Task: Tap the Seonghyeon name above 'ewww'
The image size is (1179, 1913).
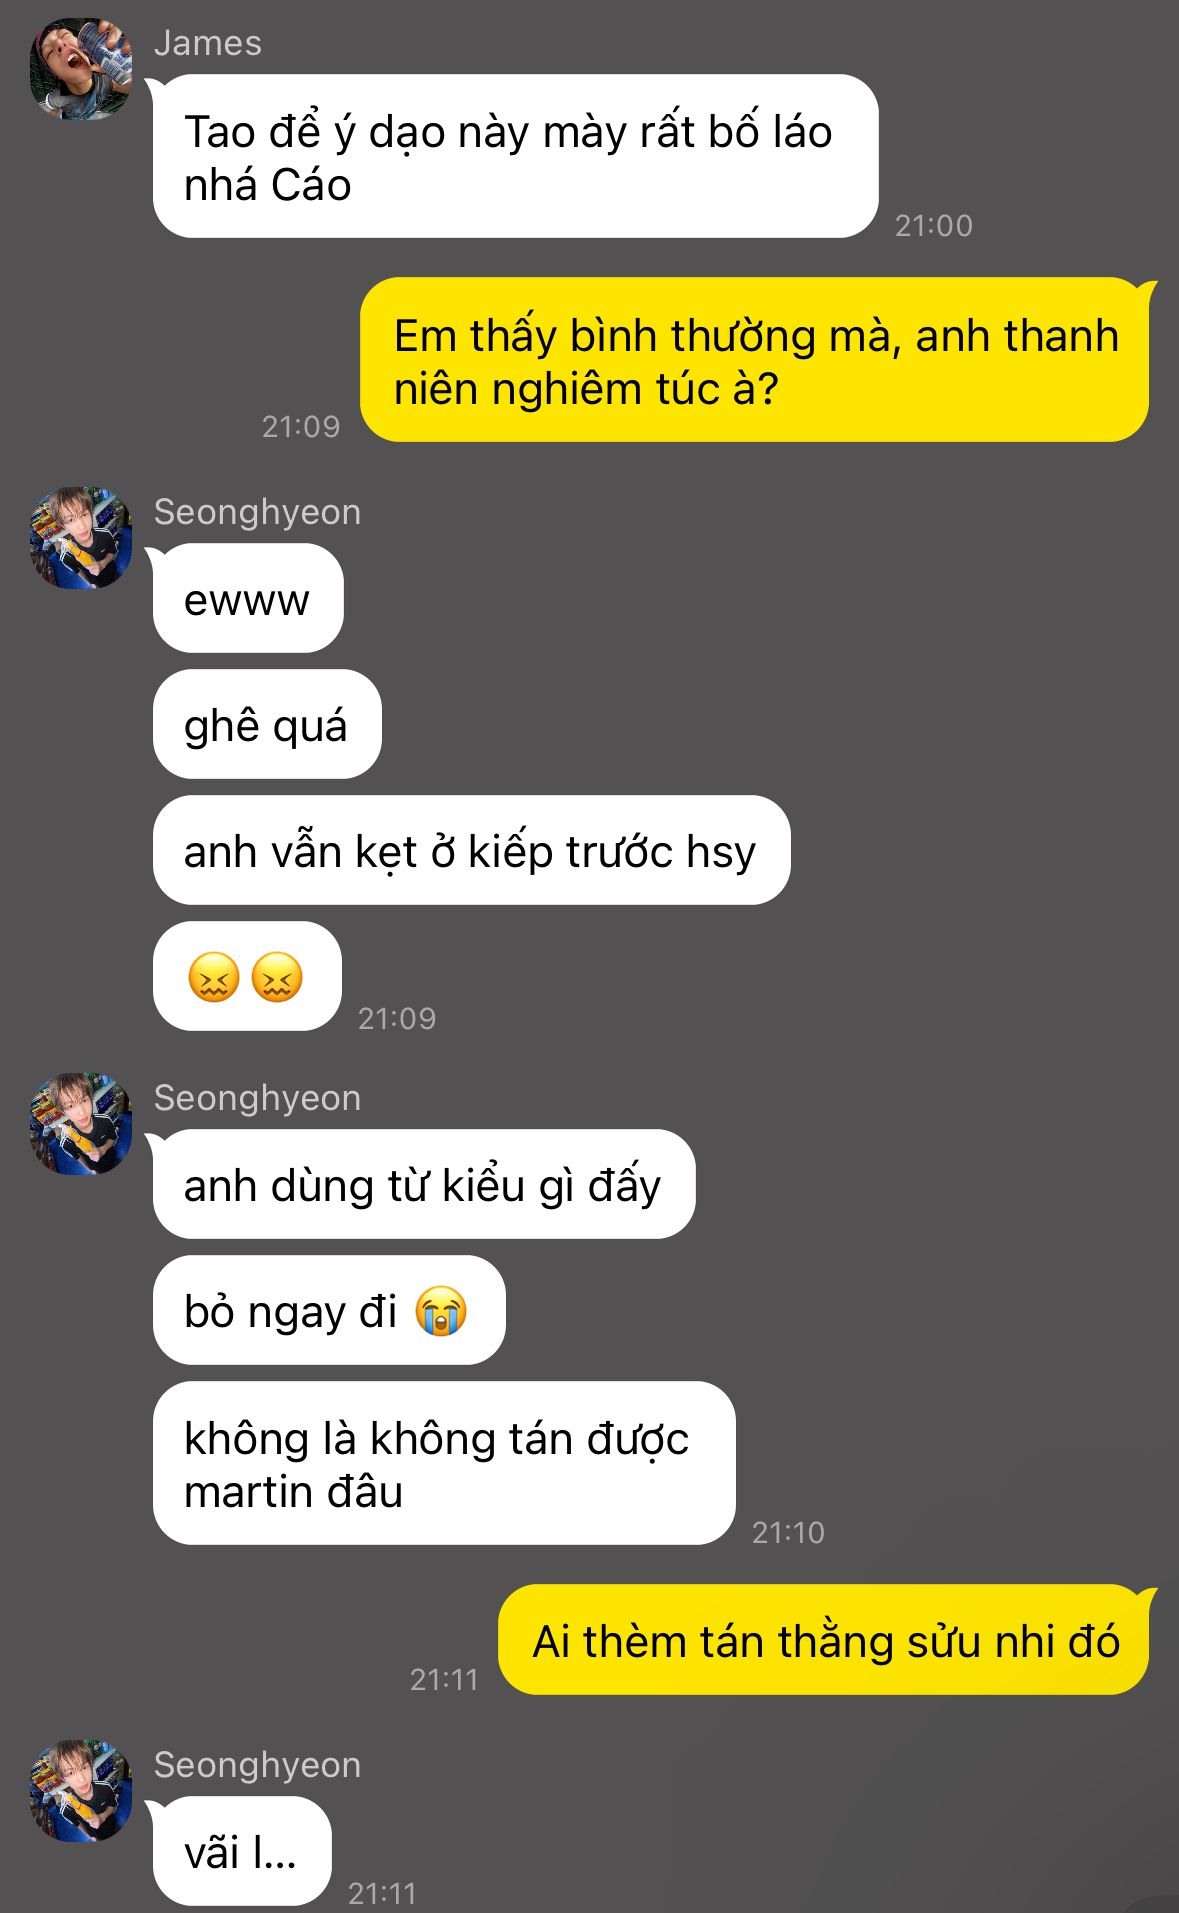Action: pyautogui.click(x=257, y=512)
